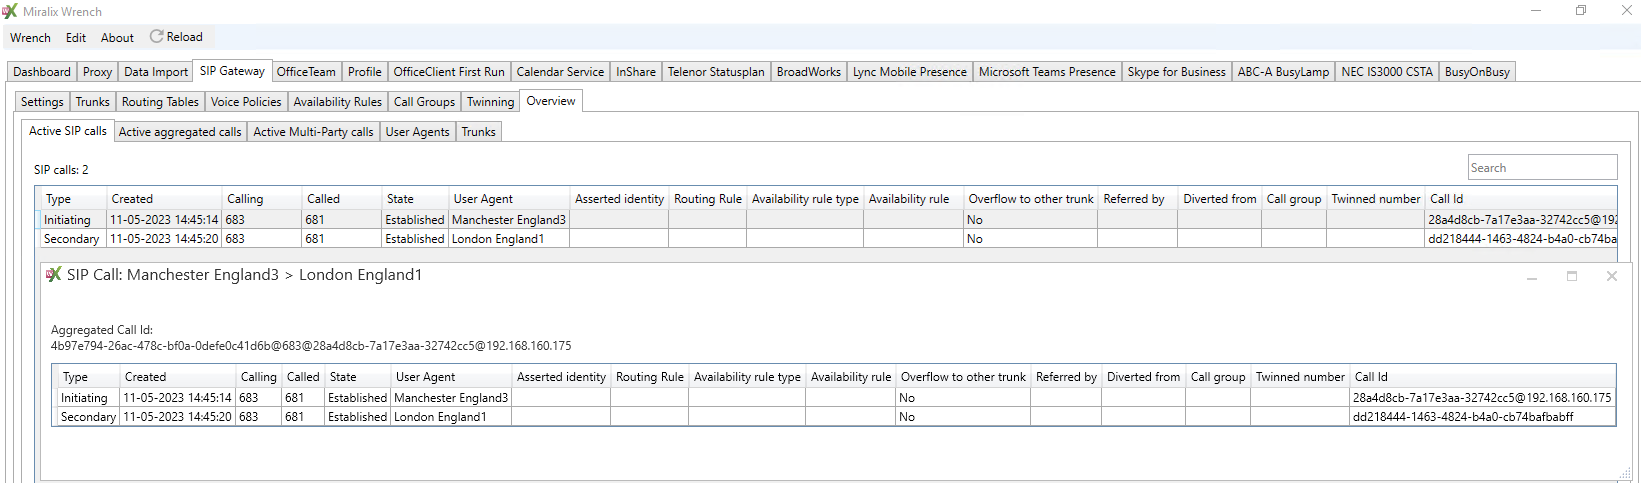Click the Miralix Wrench app icon in the title bar
Screen dimensions: 1641x483
click(10, 11)
